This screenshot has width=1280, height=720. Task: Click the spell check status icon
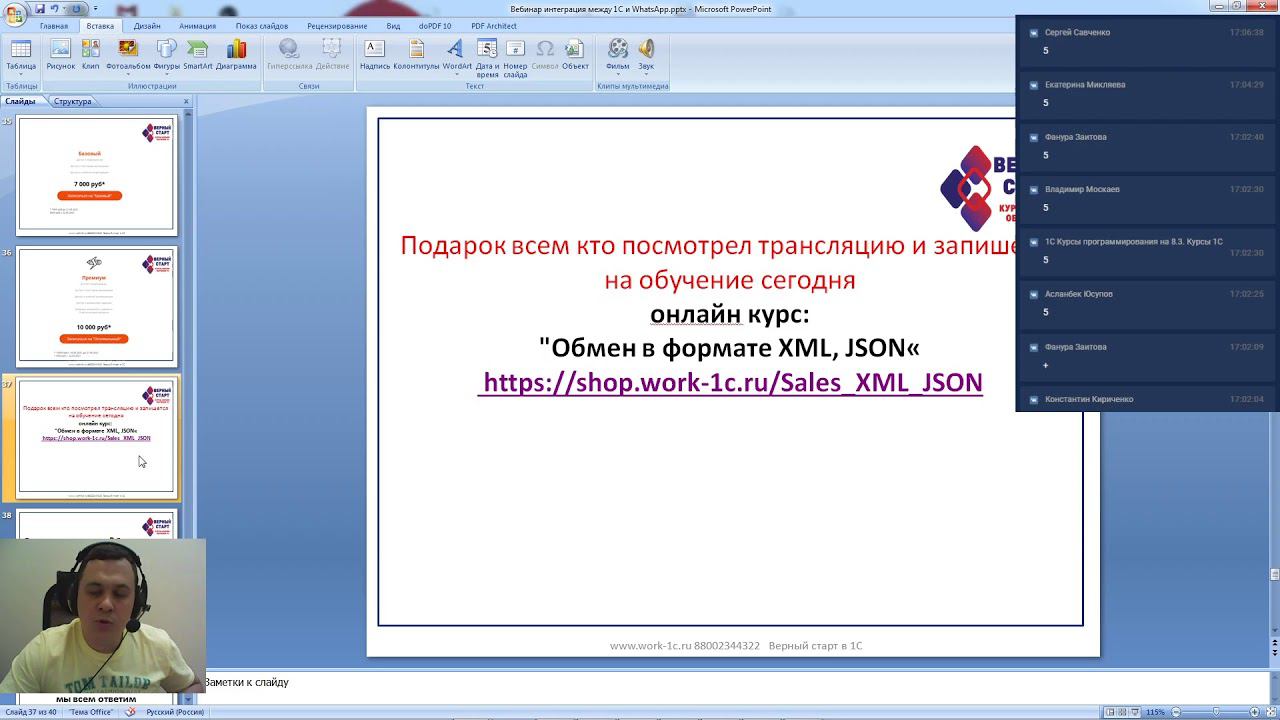pyautogui.click(x=130, y=712)
